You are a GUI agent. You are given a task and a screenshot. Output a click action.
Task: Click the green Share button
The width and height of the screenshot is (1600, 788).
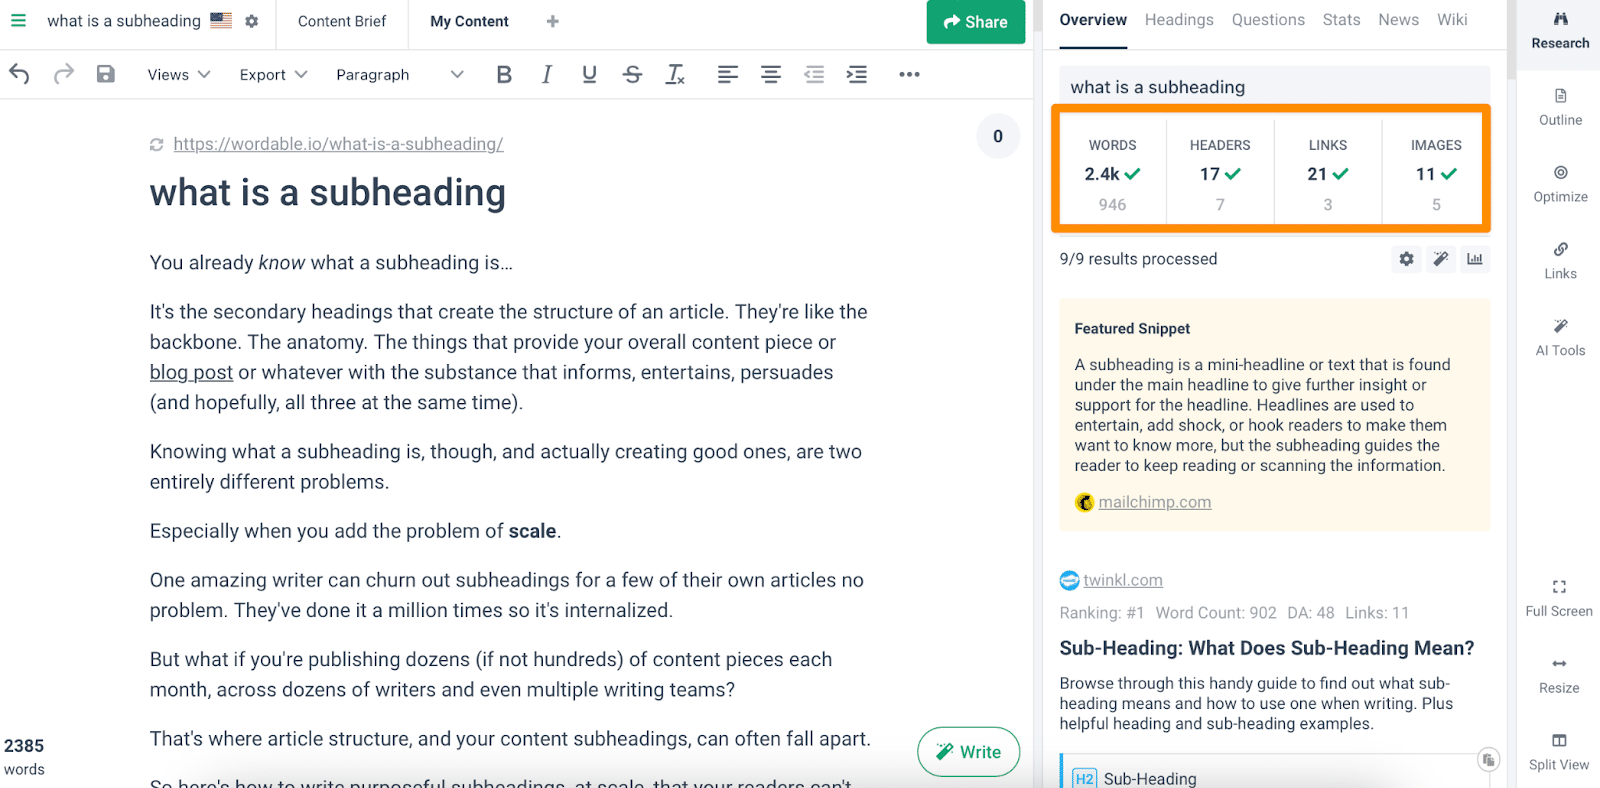click(976, 22)
